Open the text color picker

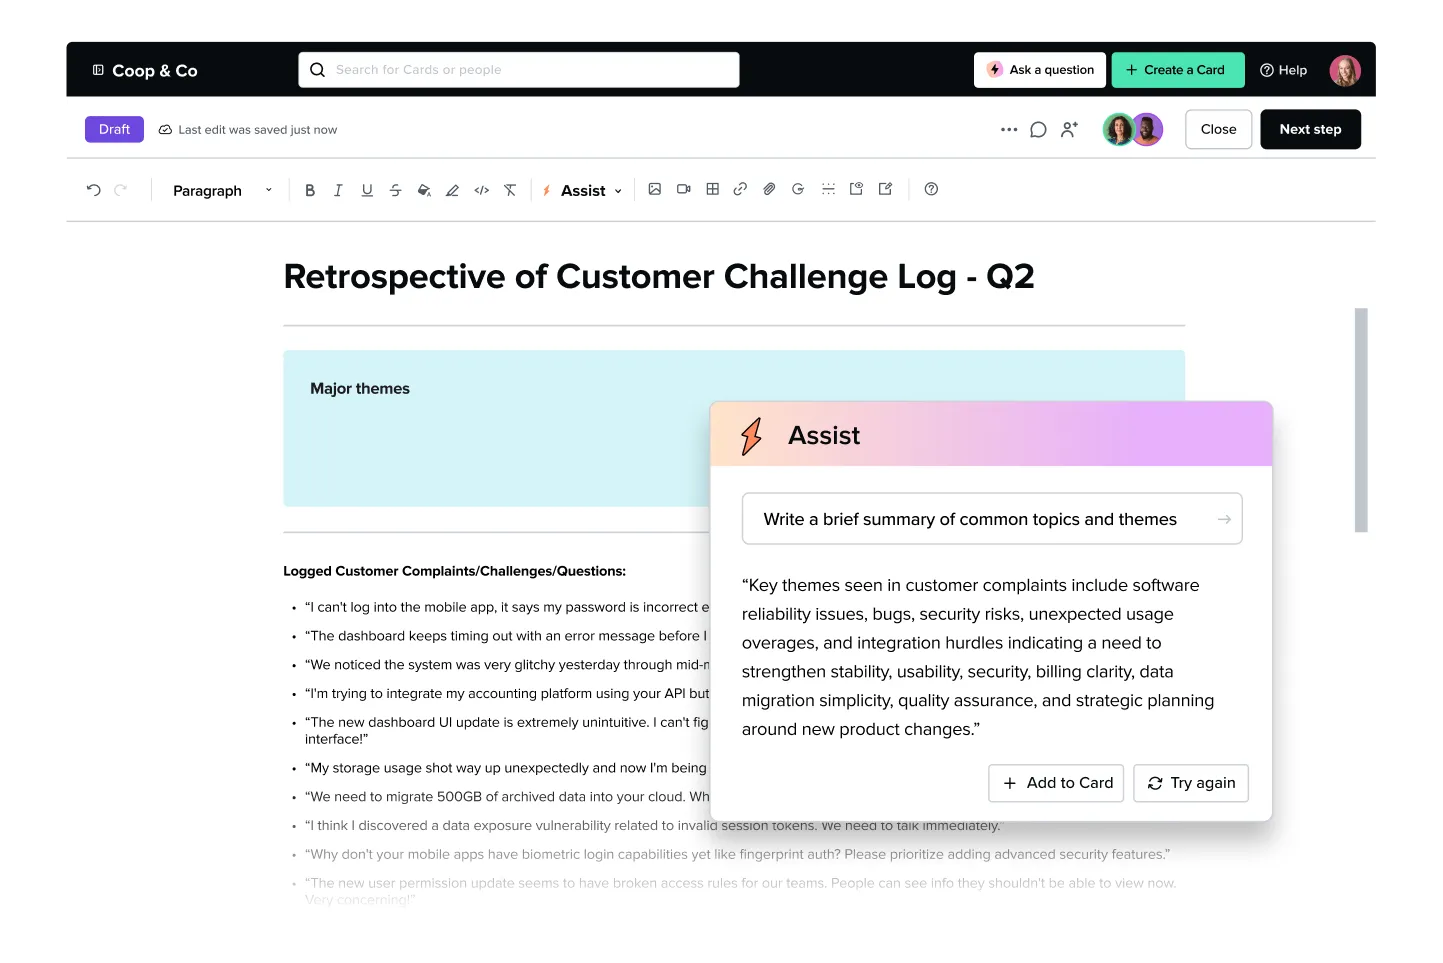pyautogui.click(x=424, y=189)
